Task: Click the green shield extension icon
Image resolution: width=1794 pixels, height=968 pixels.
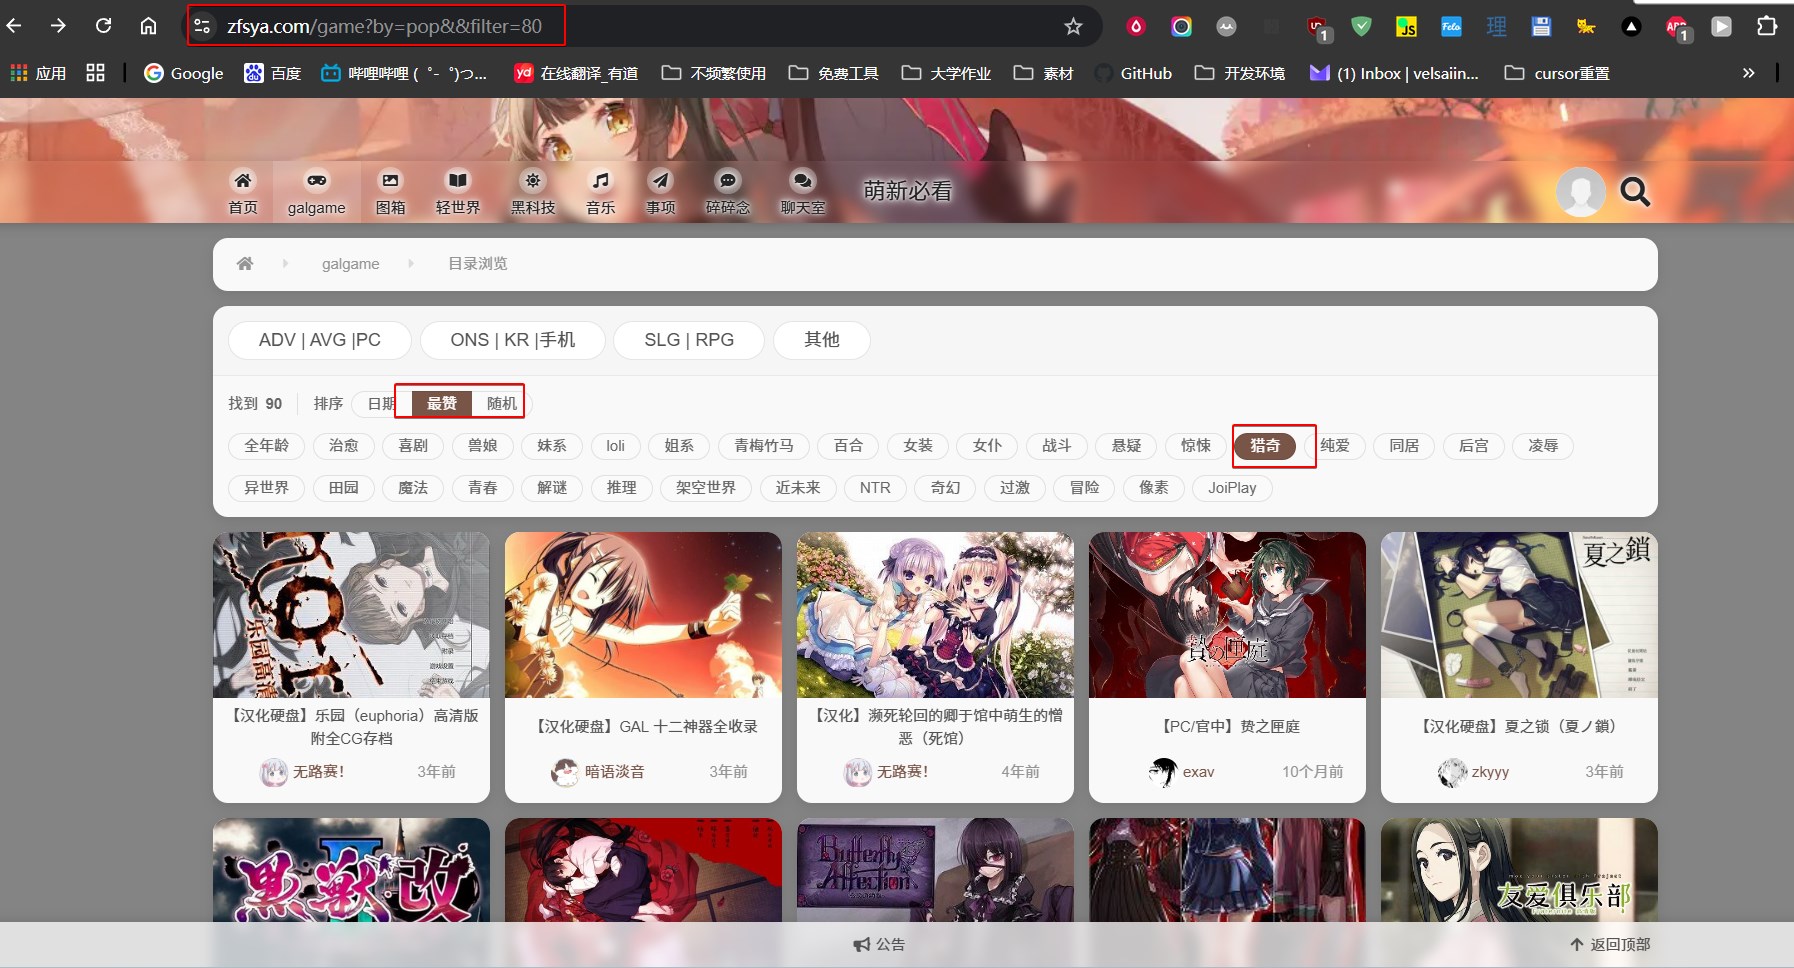Action: click(x=1361, y=26)
